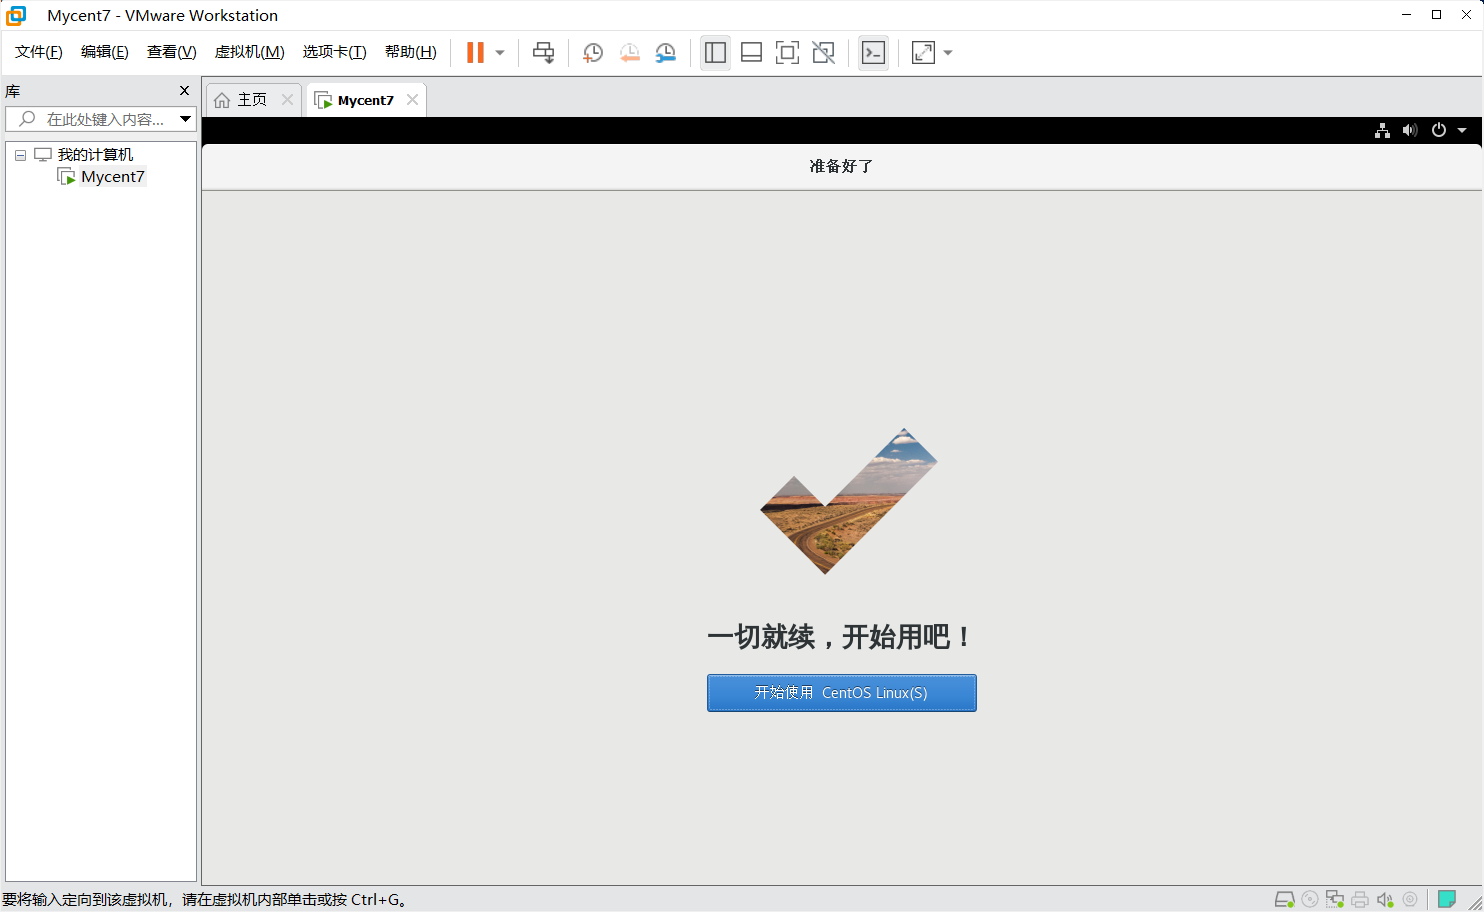Collapse the 我的计算机 tree node
This screenshot has height=912, width=1484.
[x=20, y=154]
